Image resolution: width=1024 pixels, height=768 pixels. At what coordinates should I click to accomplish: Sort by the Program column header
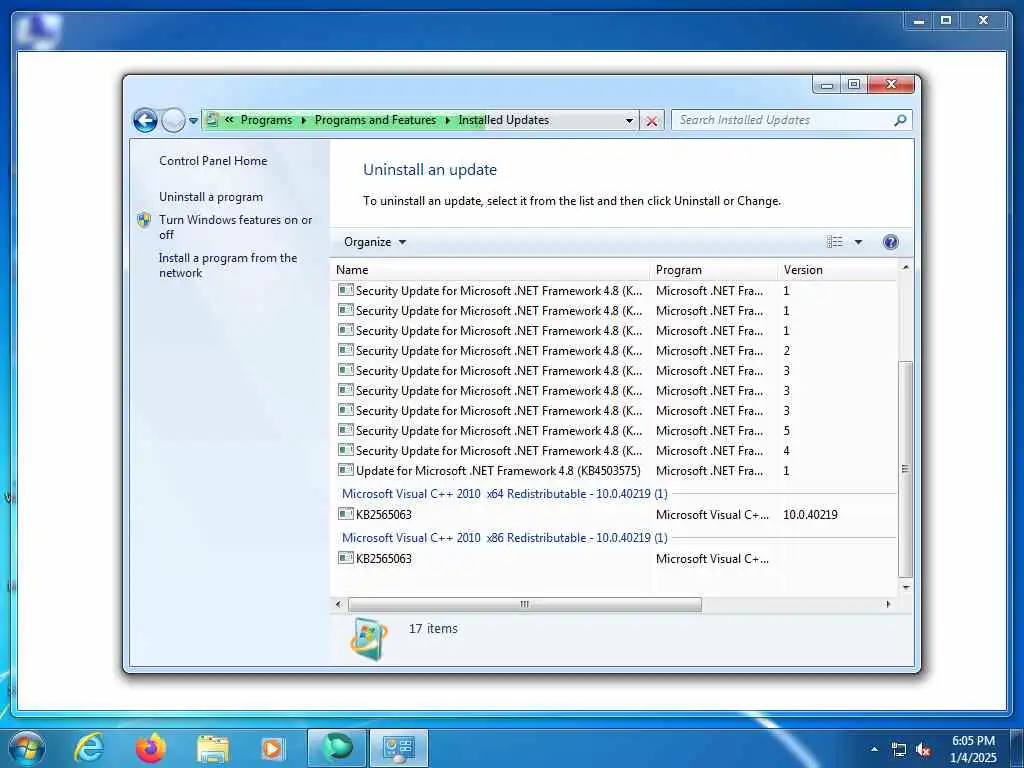pyautogui.click(x=714, y=270)
